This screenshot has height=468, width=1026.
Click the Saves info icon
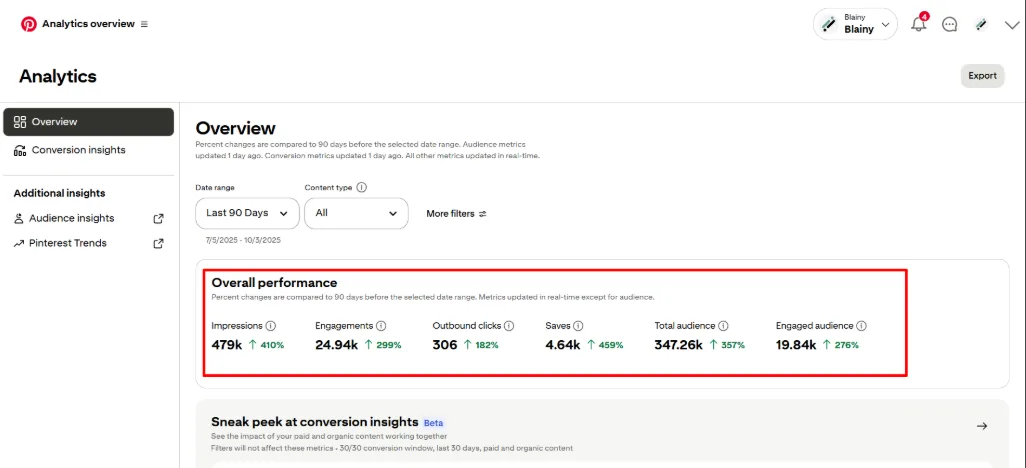578,325
